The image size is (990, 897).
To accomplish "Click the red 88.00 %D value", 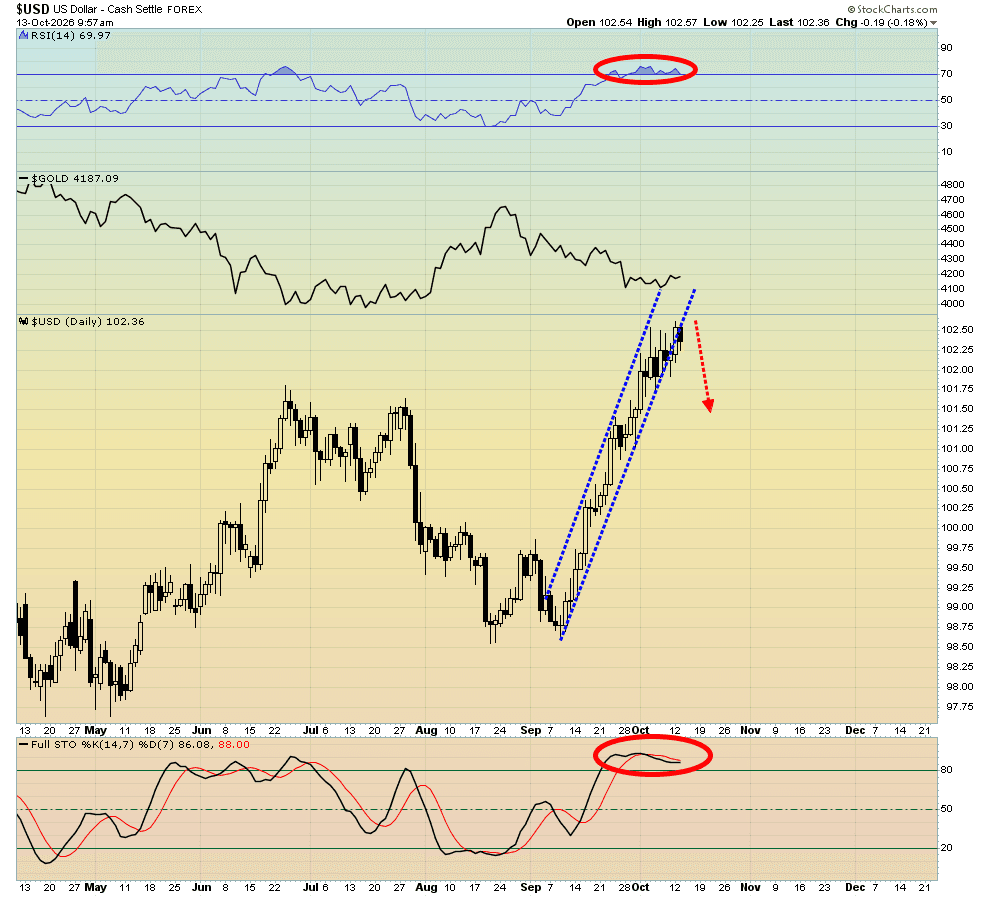I will tap(234, 745).
